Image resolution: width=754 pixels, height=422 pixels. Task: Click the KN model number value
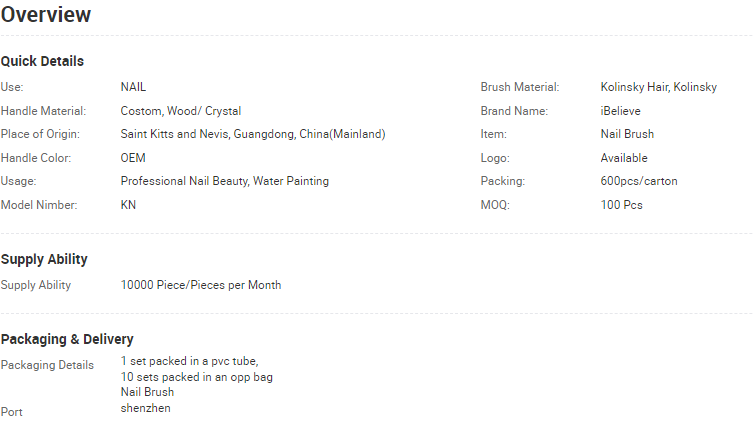(128, 205)
